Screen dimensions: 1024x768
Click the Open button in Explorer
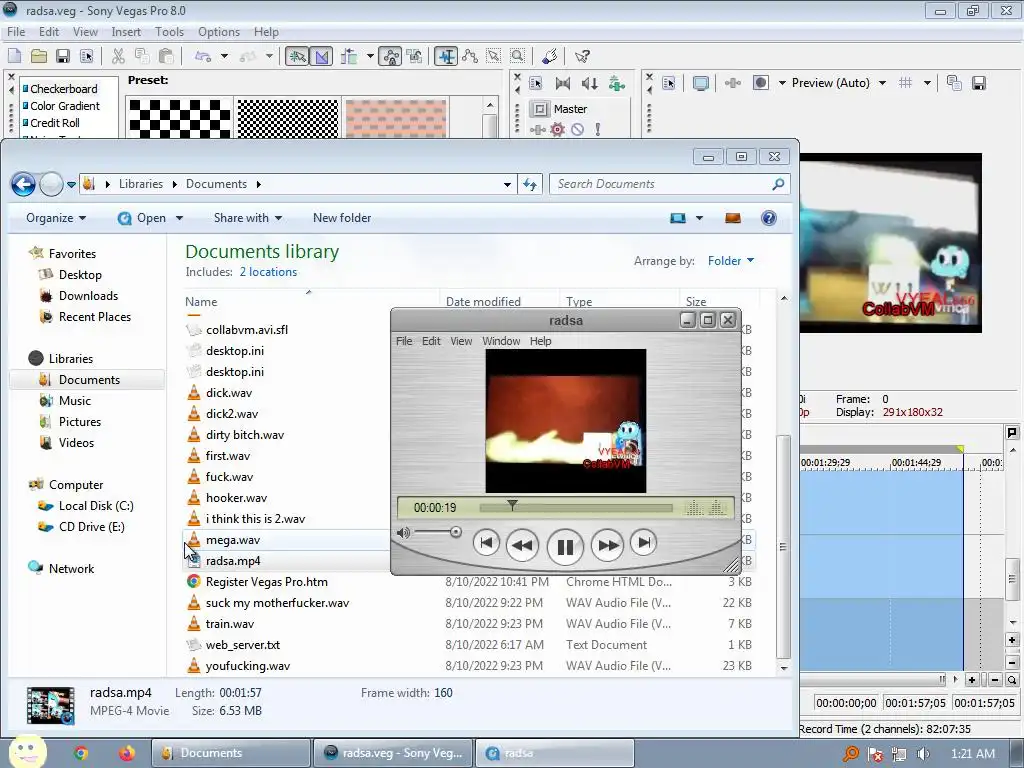coord(144,218)
